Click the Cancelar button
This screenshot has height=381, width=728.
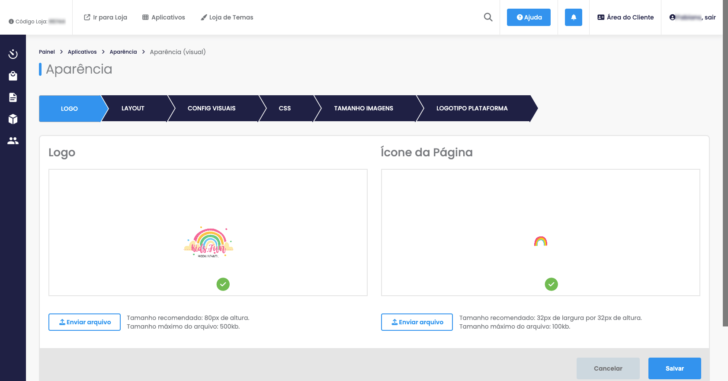coord(608,368)
